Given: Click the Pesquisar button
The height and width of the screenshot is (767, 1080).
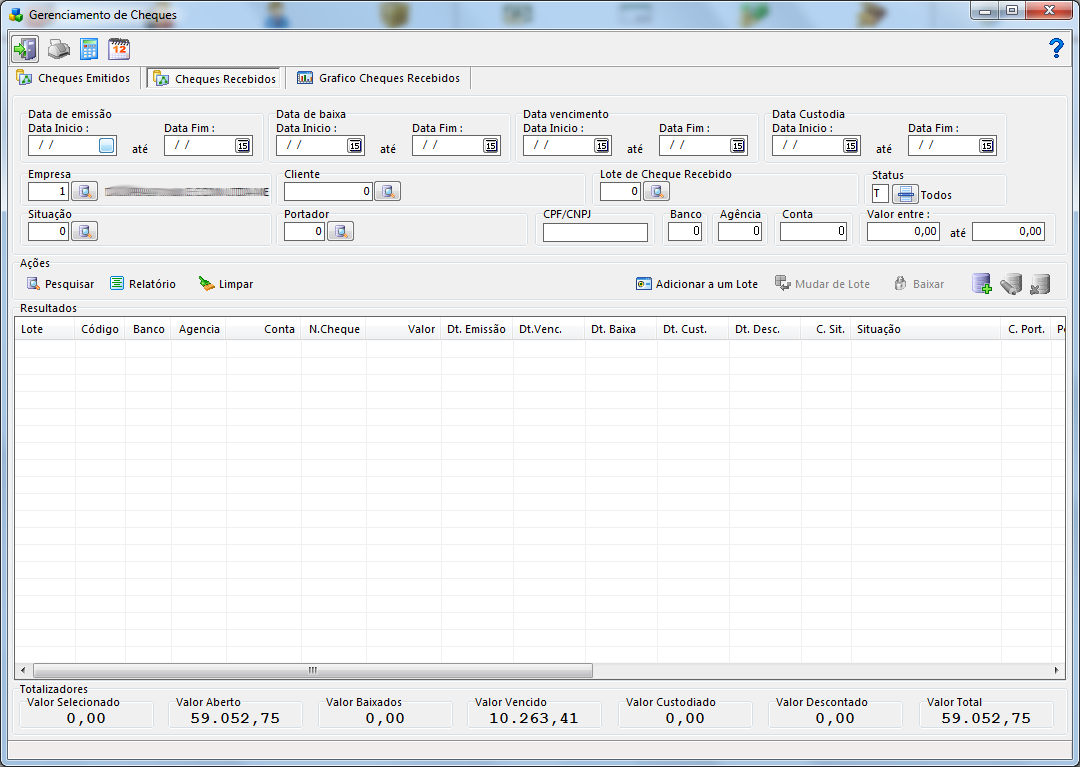Looking at the screenshot, I should [x=60, y=284].
